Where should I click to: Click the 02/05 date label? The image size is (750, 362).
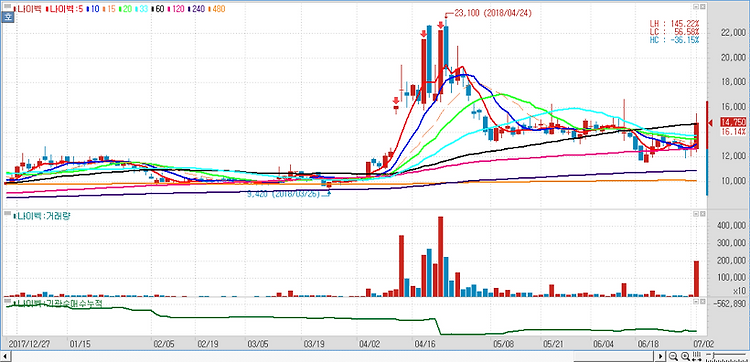pyautogui.click(x=164, y=344)
